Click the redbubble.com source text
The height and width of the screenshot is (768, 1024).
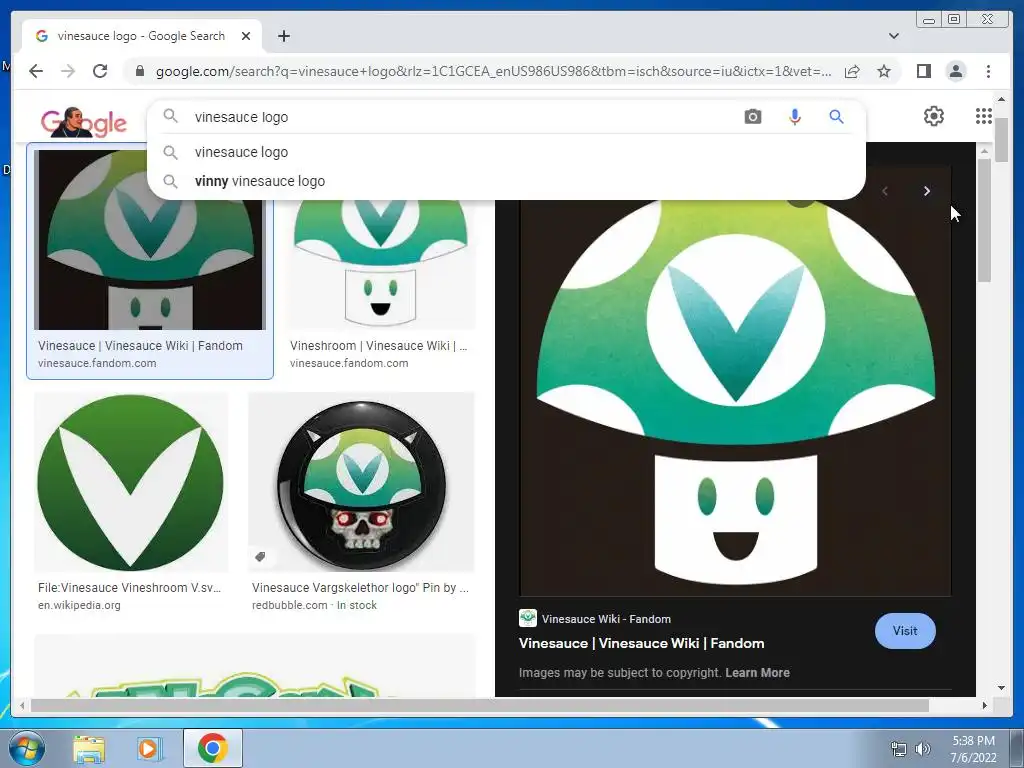click(x=289, y=605)
